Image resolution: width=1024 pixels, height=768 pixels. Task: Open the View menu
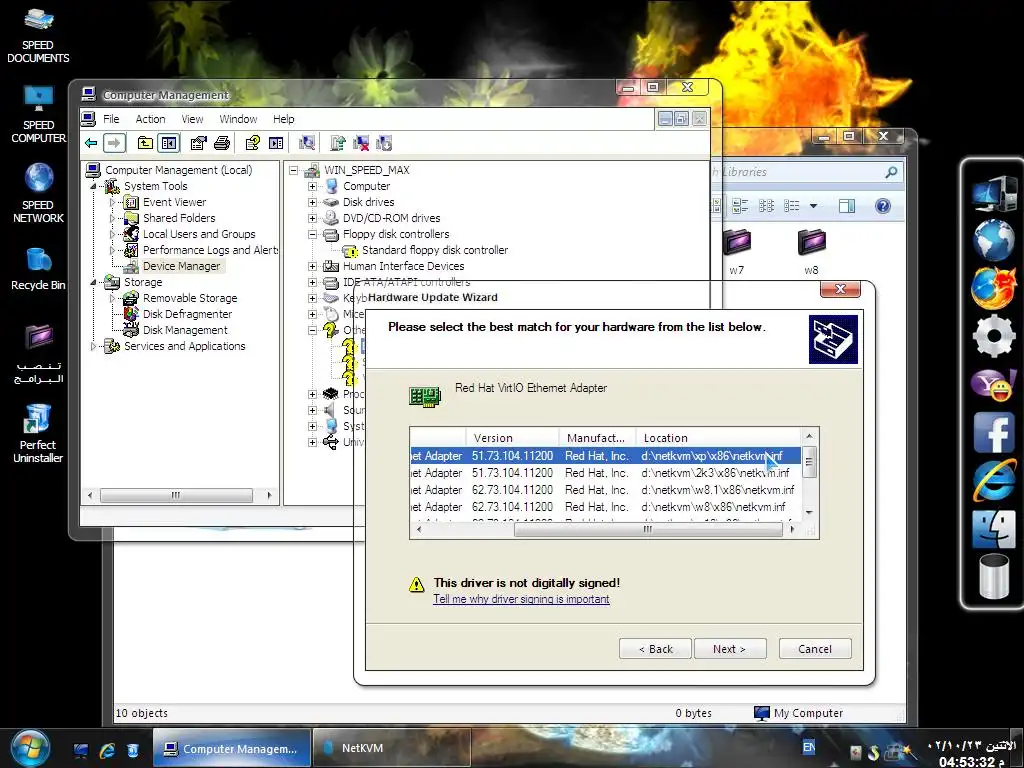(192, 119)
